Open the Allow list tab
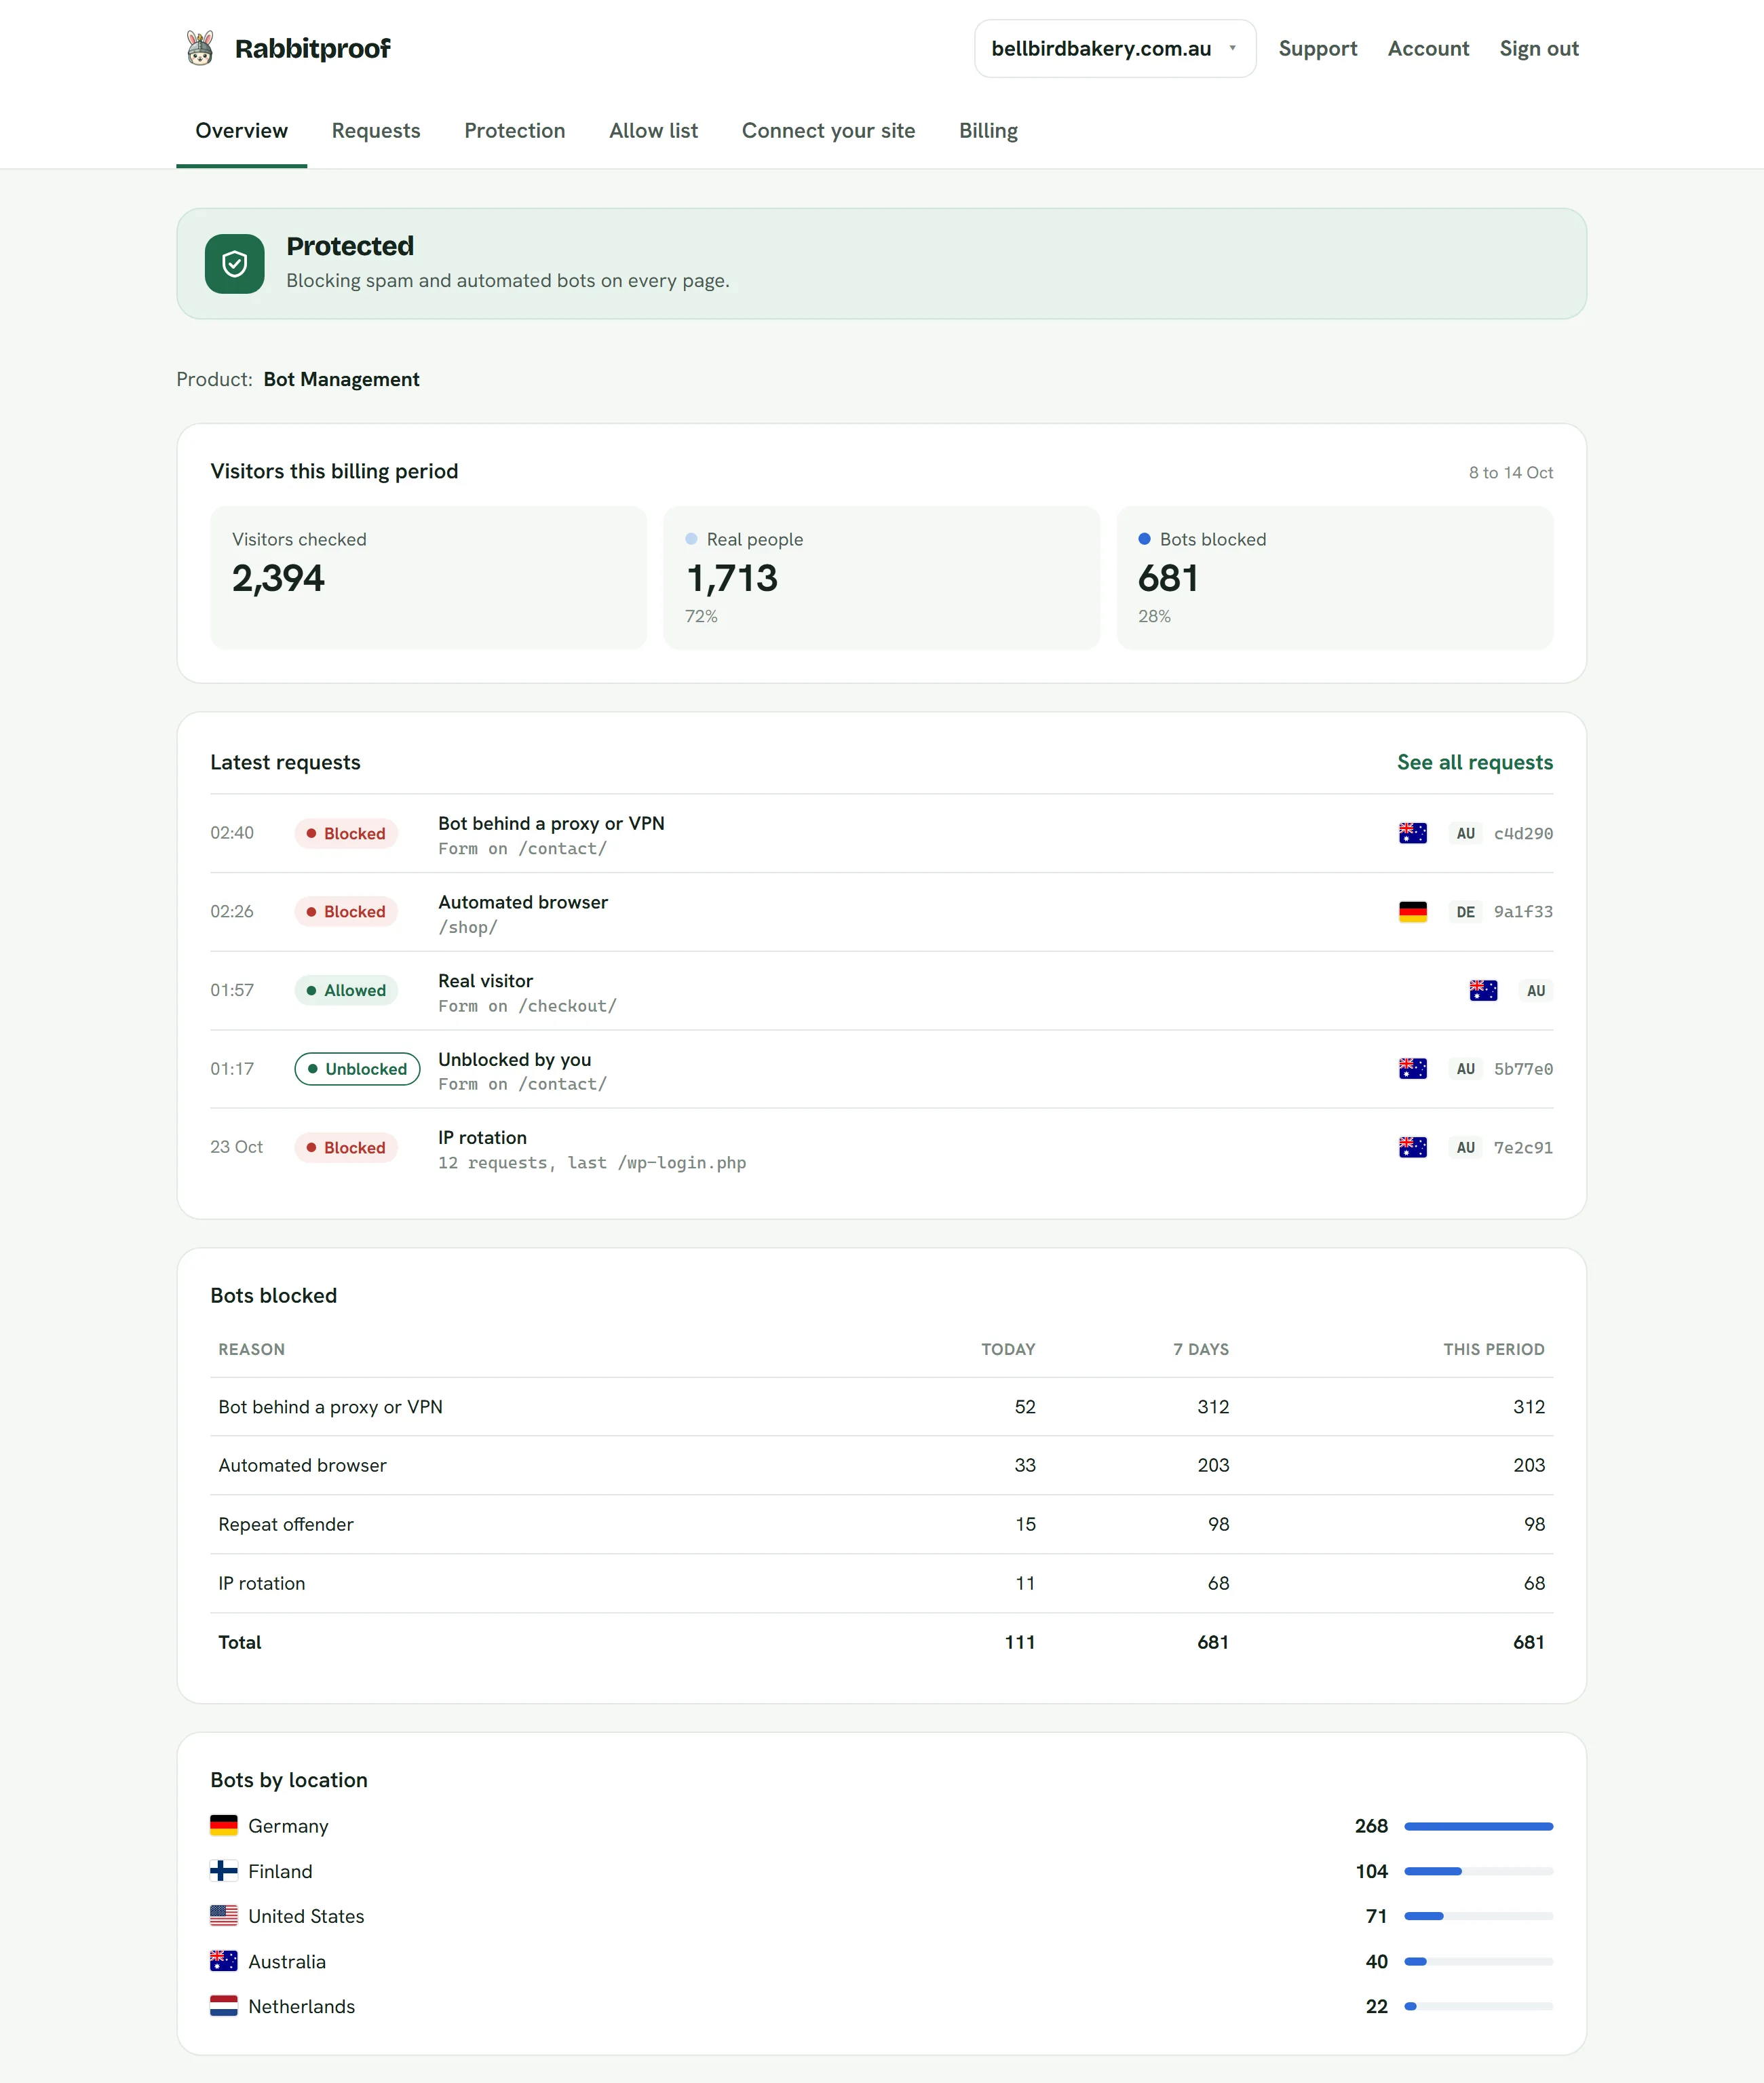 click(x=653, y=131)
